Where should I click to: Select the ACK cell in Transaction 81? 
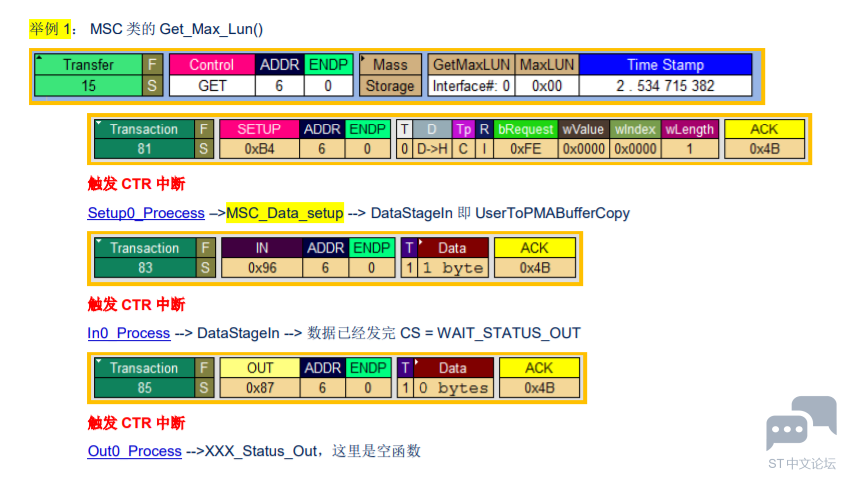(764, 129)
